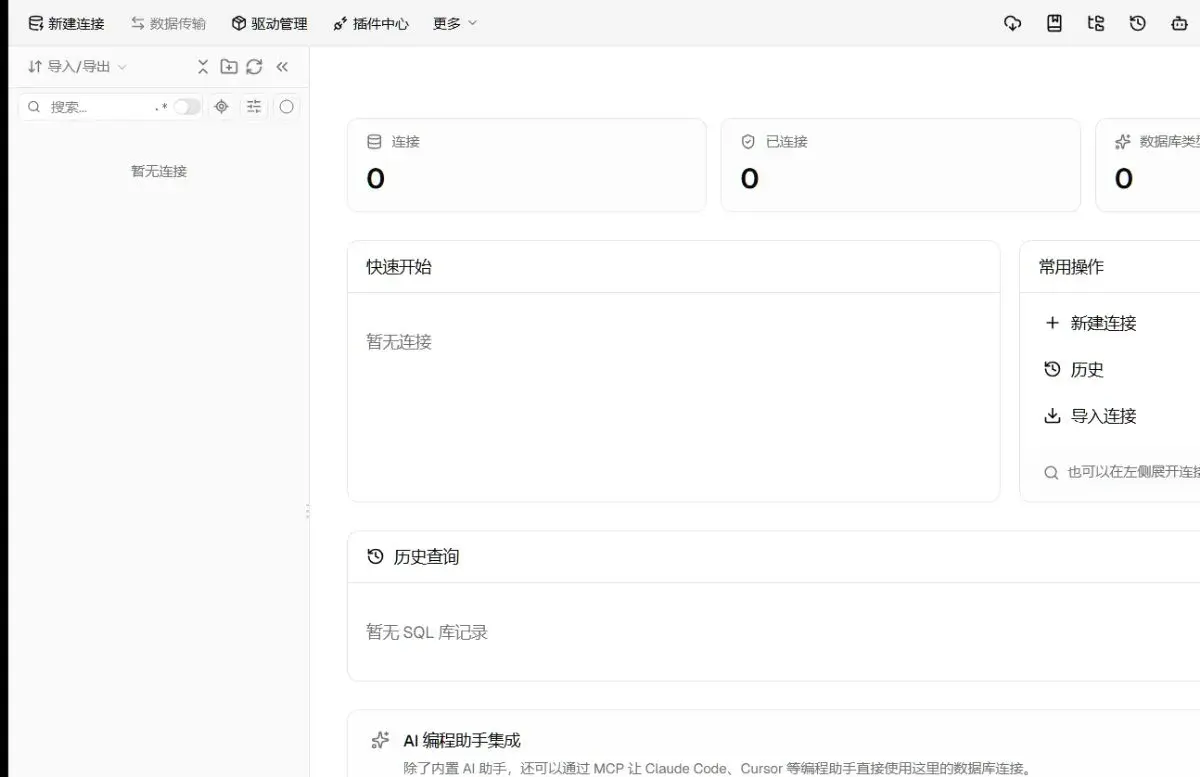The width and height of the screenshot is (1200, 777).
Task: Click the 常用操作 panel heading
Action: 1071,267
